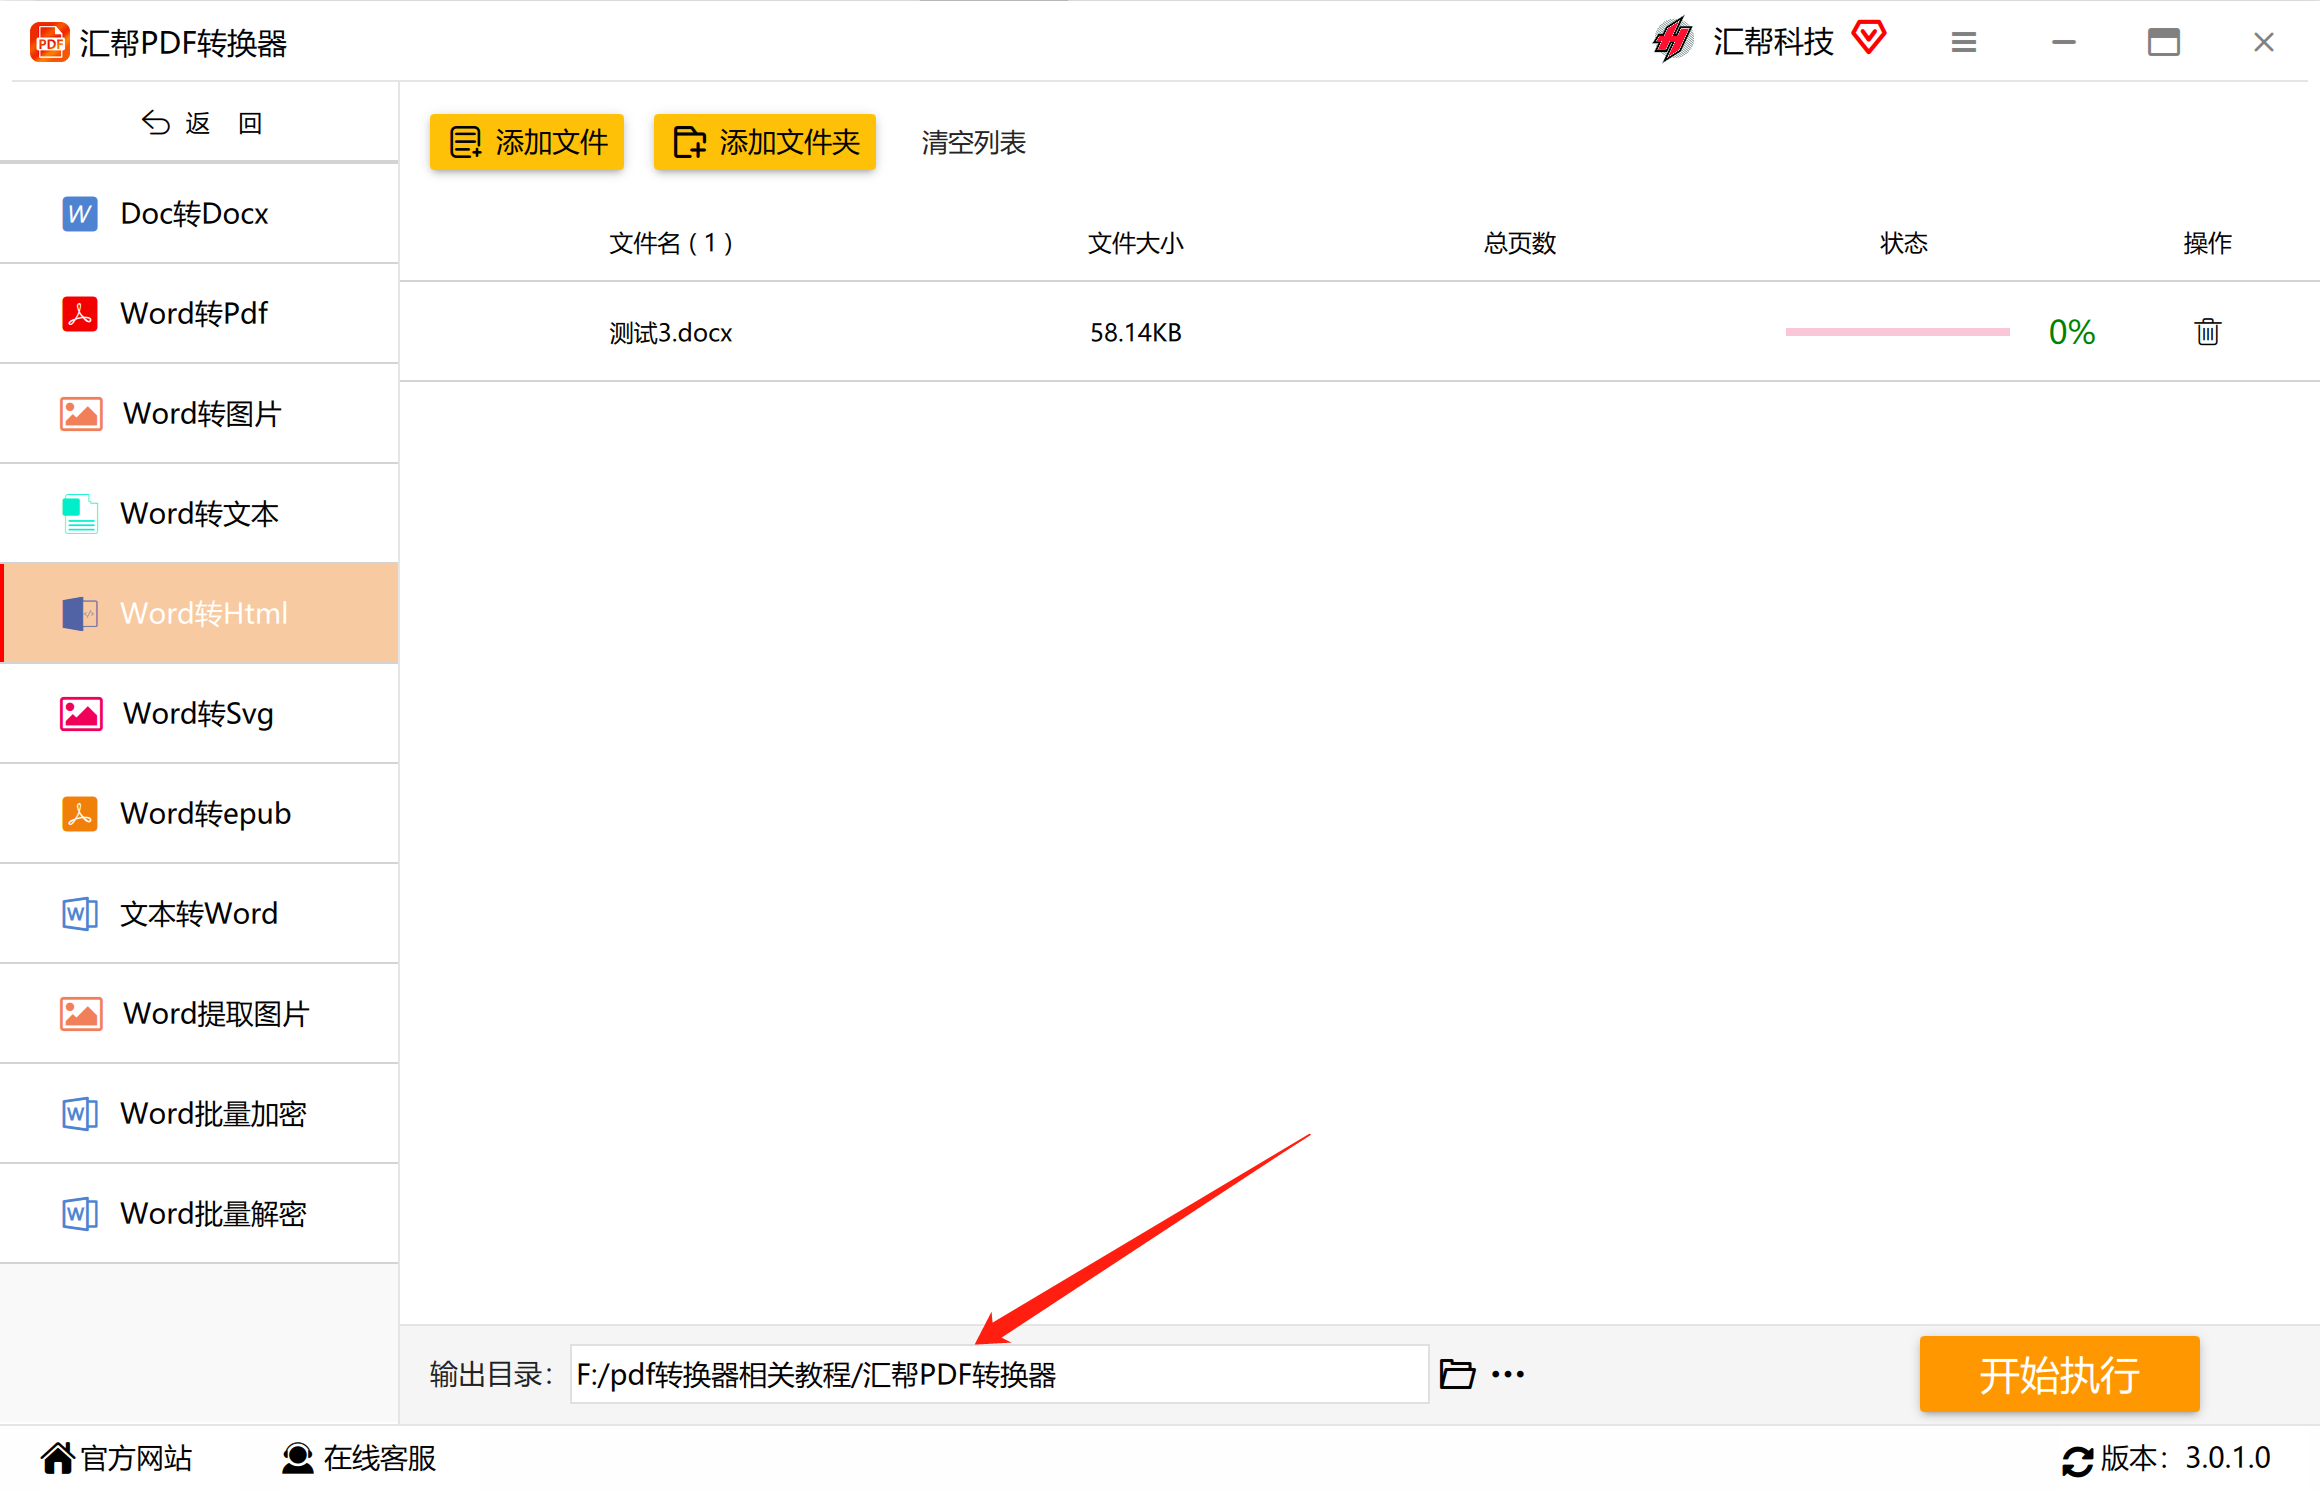Viewport: 2320px width, 1492px height.
Task: Click the 总页数 column header
Action: click(x=1520, y=243)
